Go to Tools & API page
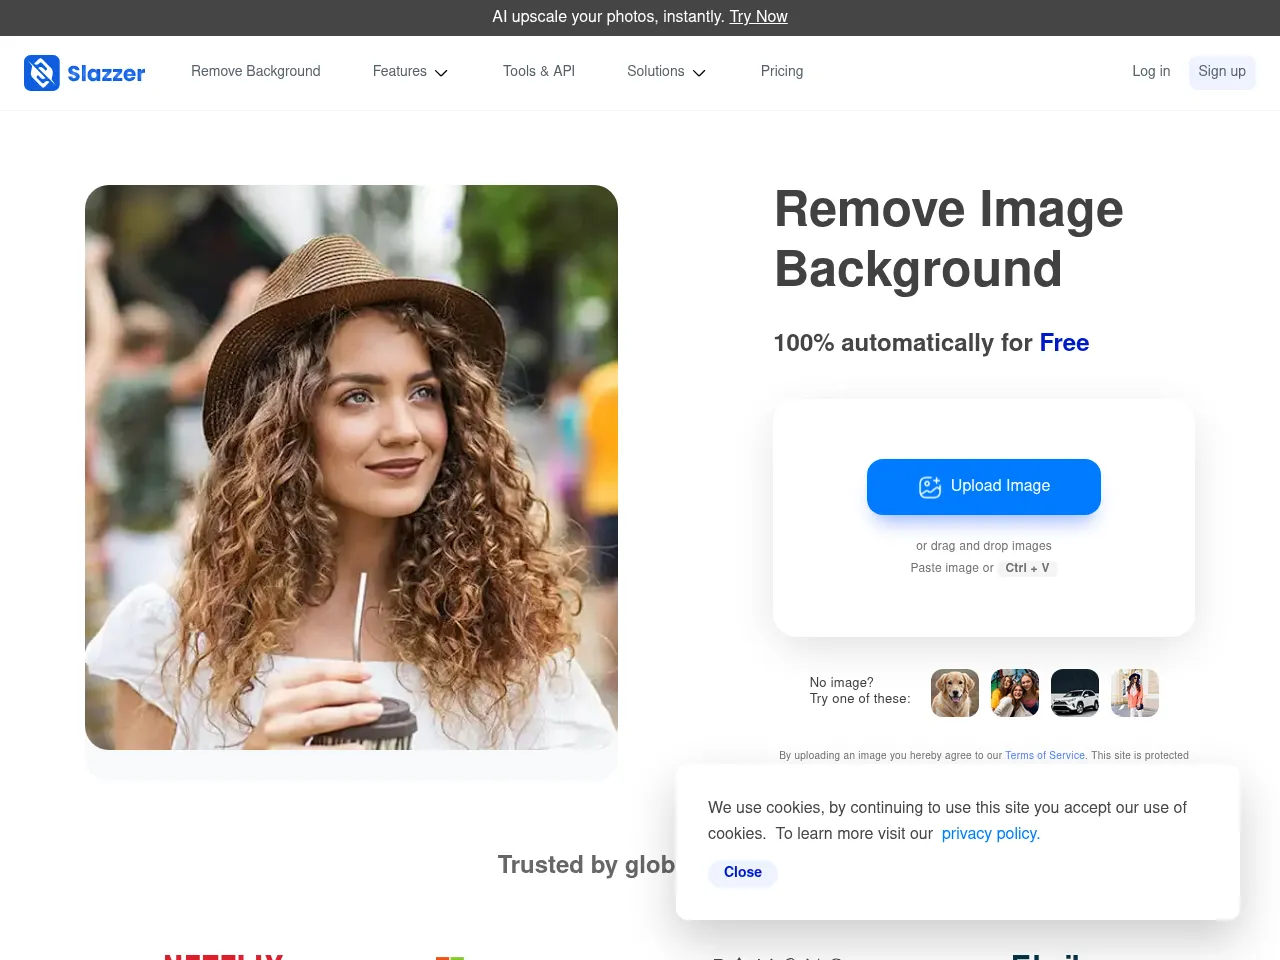Image resolution: width=1280 pixels, height=960 pixels. pos(539,71)
